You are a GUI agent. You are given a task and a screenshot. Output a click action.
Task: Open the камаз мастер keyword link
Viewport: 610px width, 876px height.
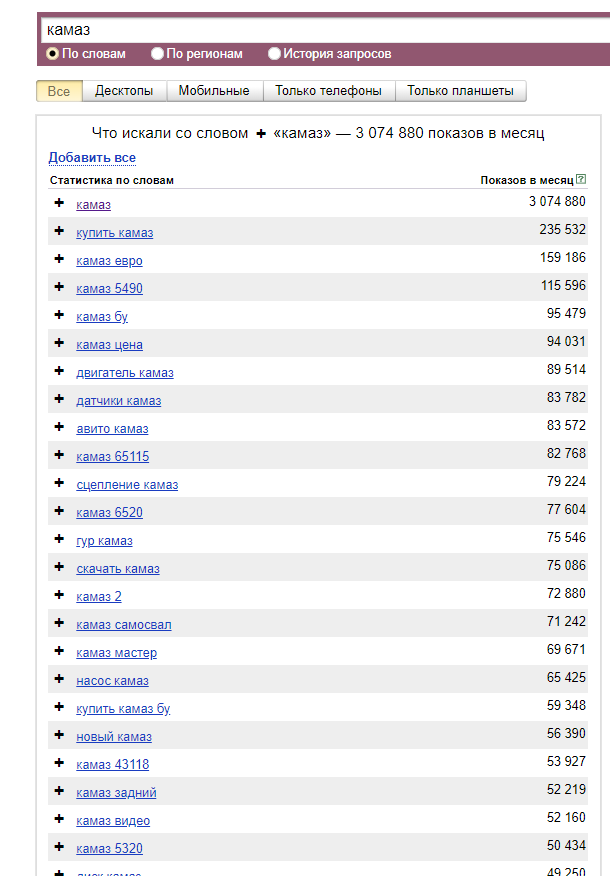[x=116, y=653]
